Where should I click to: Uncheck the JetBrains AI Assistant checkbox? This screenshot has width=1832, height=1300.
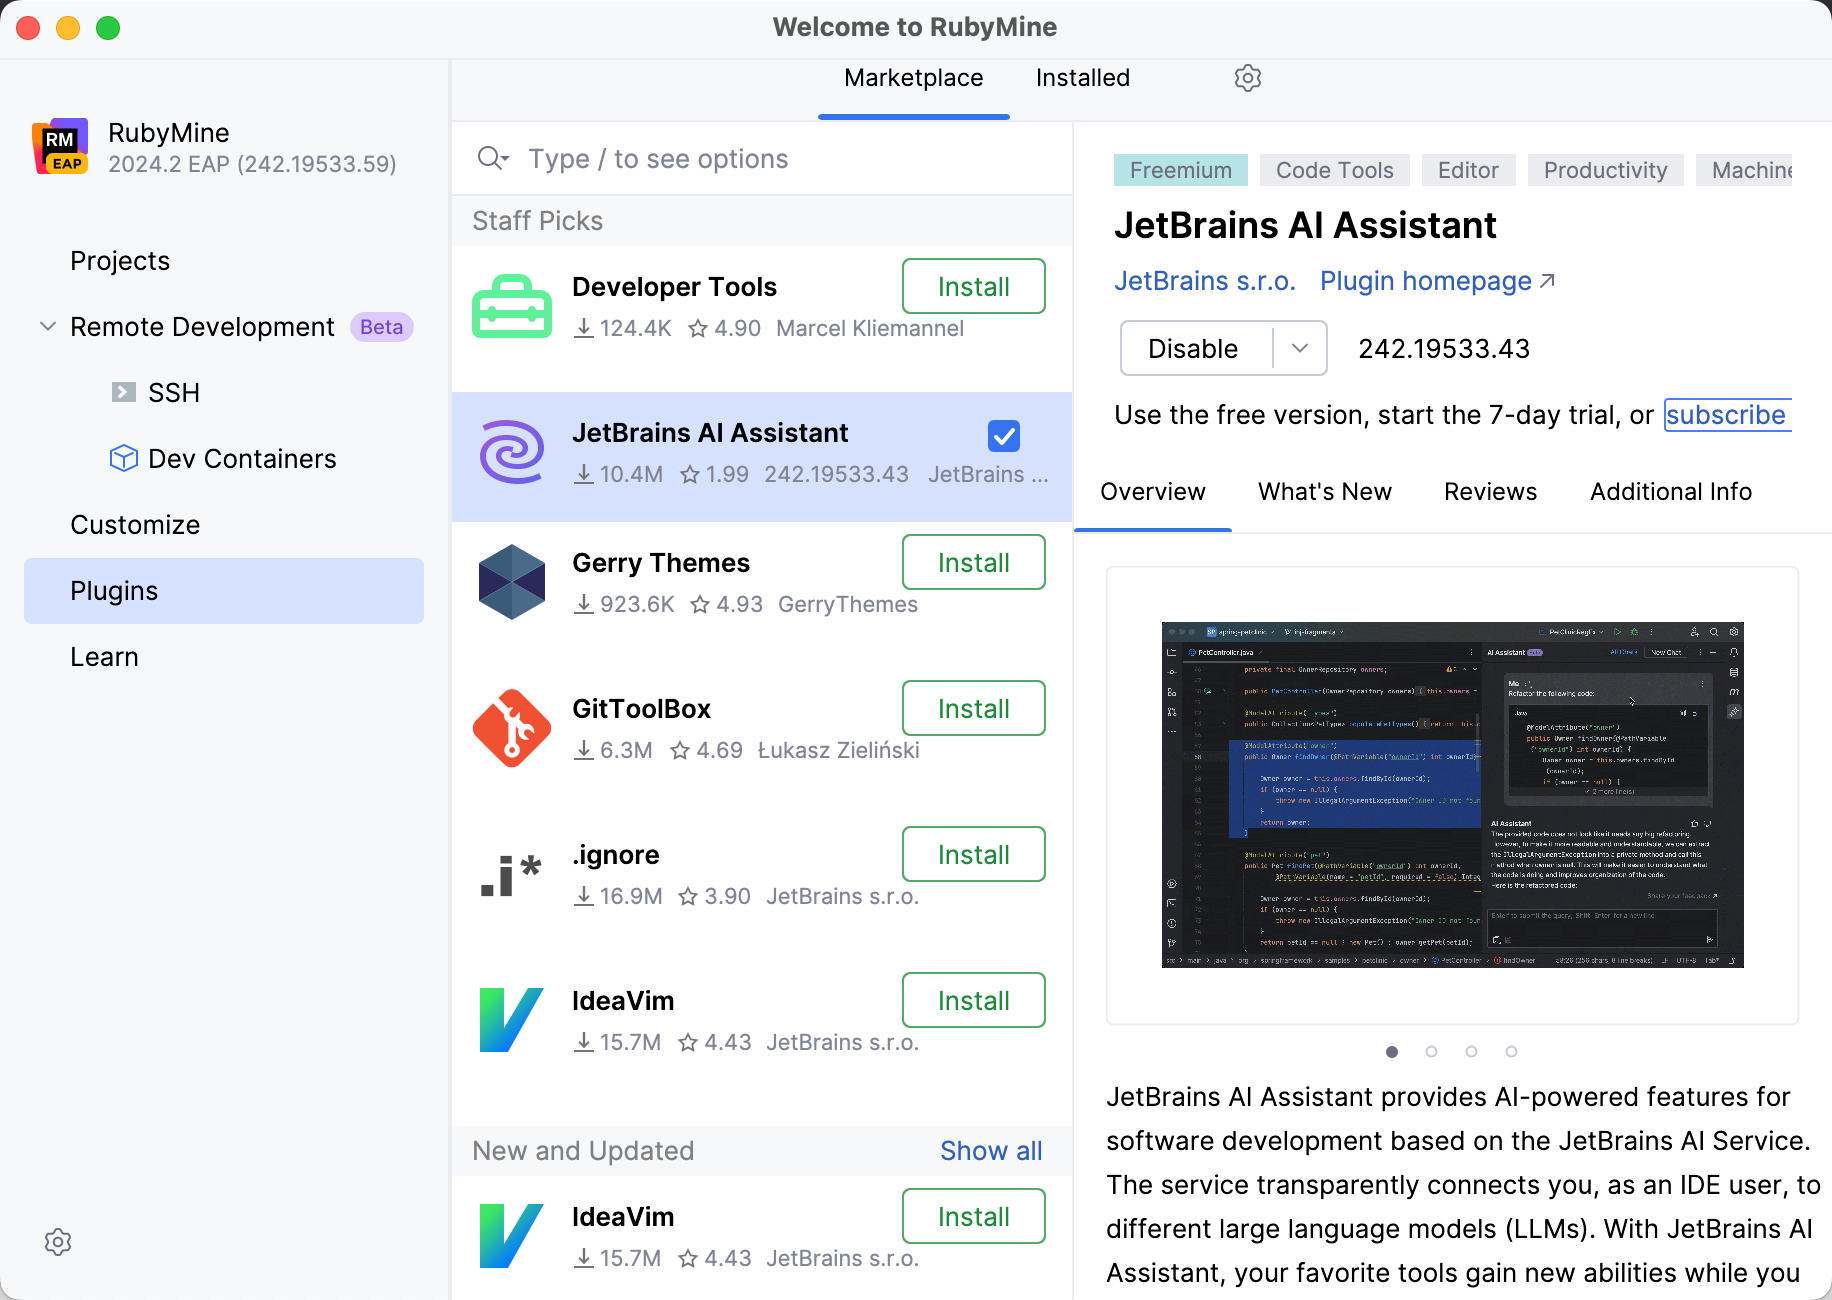(x=1003, y=436)
